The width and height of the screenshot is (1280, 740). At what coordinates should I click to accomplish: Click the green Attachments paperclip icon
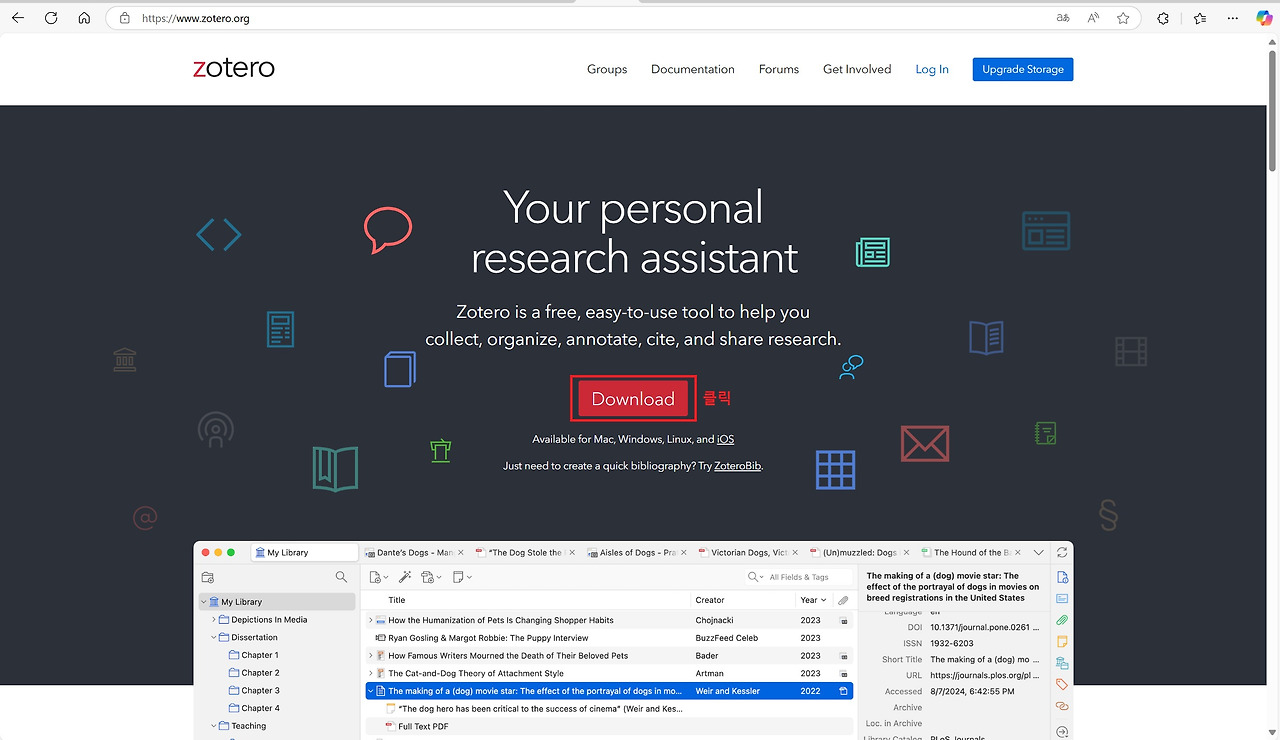point(1062,620)
